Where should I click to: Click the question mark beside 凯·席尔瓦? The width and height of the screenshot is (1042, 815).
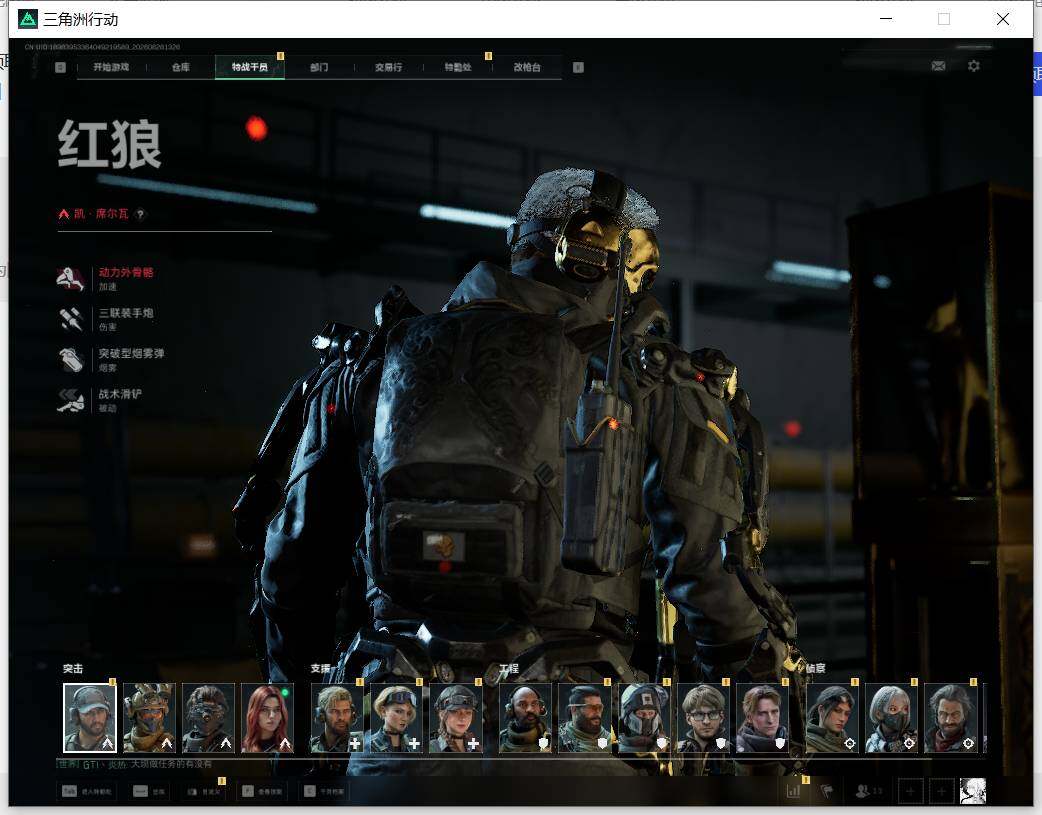click(x=140, y=214)
